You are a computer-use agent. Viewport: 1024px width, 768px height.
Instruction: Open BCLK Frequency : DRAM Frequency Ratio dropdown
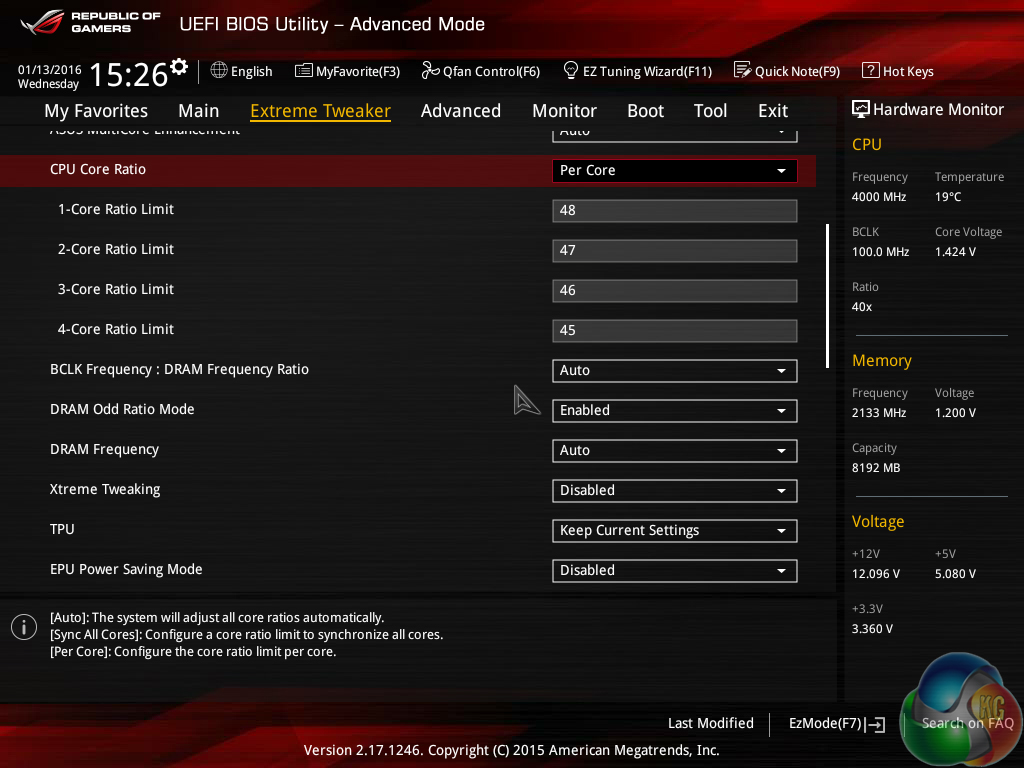click(x=675, y=370)
